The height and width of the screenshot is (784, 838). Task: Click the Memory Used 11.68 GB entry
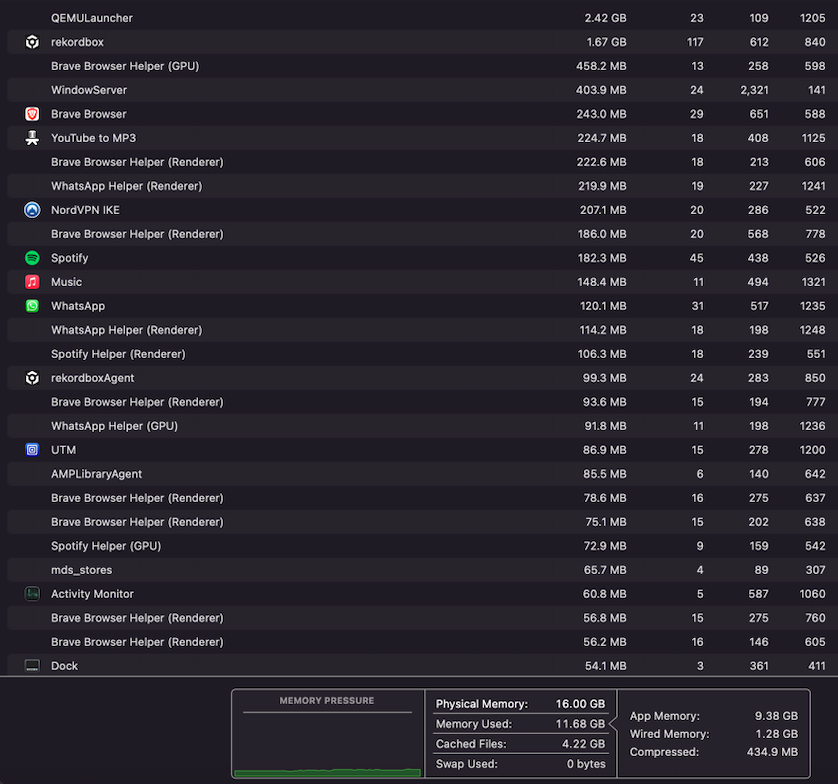(520, 724)
